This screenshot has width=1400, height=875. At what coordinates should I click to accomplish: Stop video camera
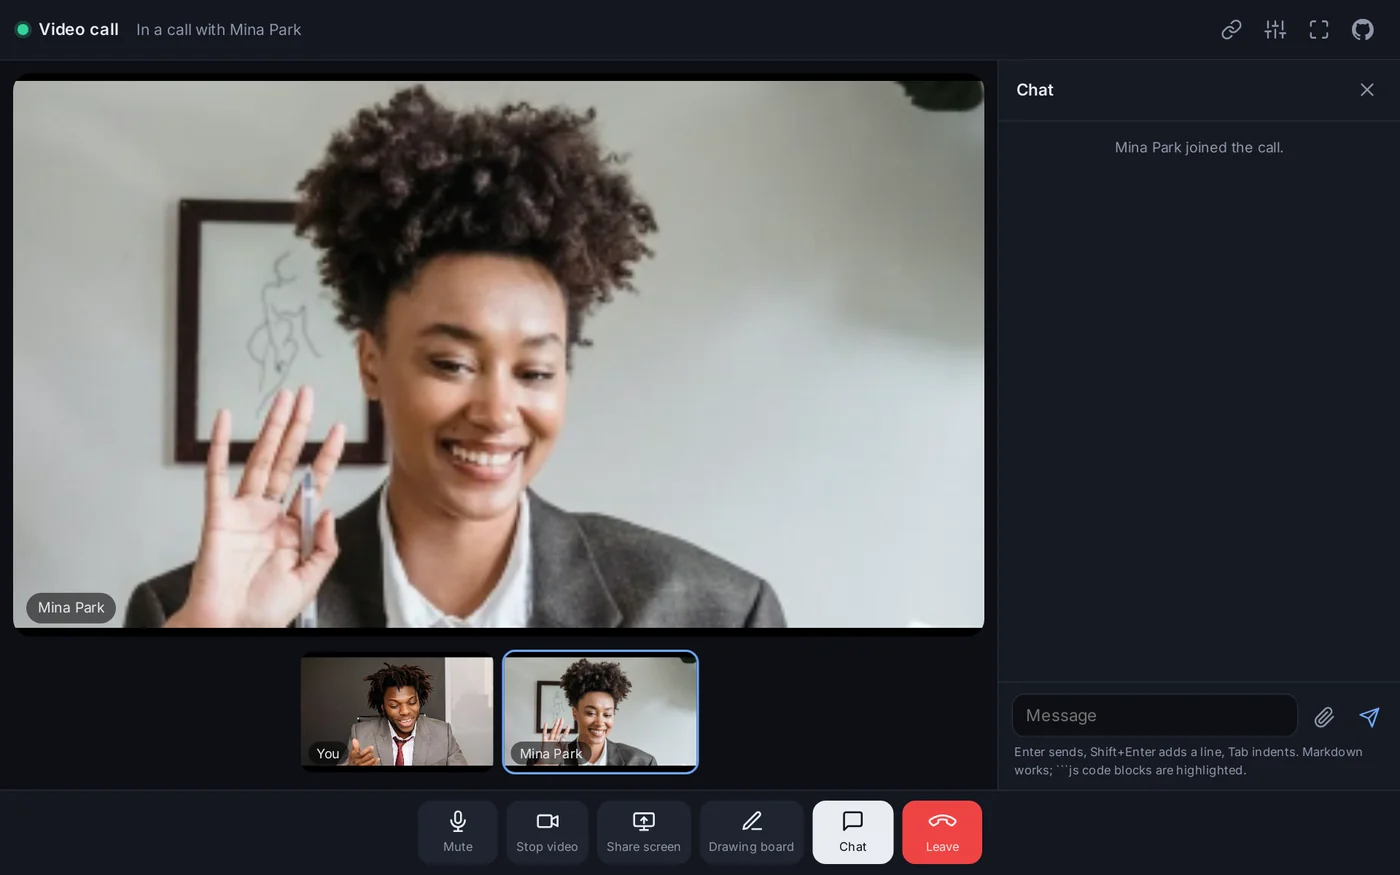tap(547, 832)
